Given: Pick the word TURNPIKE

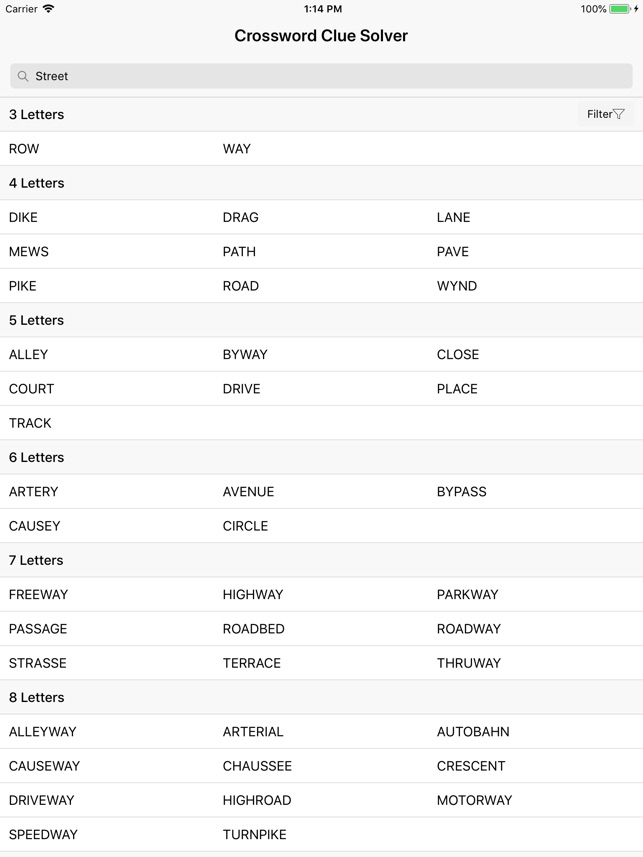Looking at the screenshot, I should point(254,835).
